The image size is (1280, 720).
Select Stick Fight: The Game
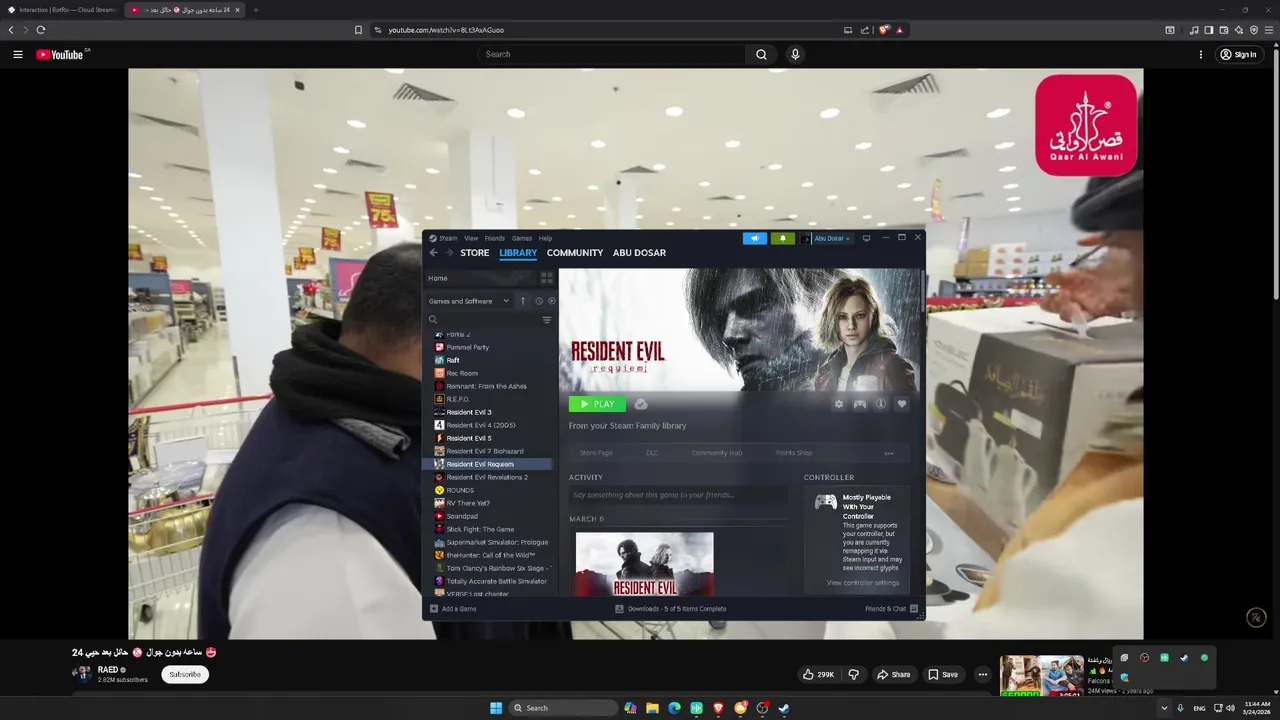480,529
